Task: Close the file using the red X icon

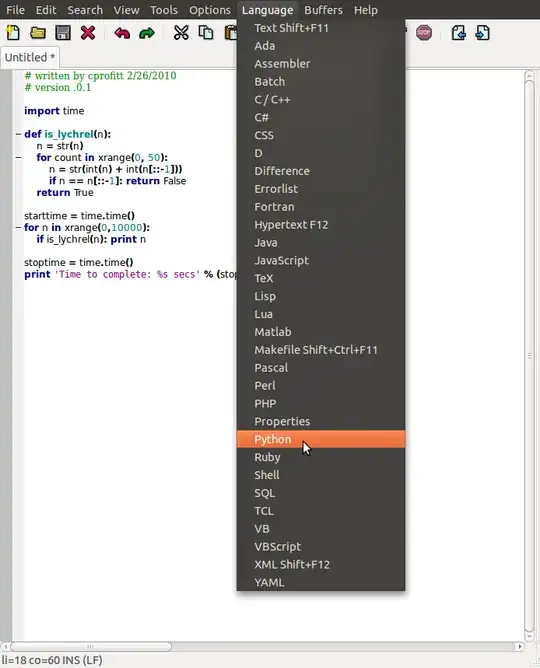Action: coord(88,33)
